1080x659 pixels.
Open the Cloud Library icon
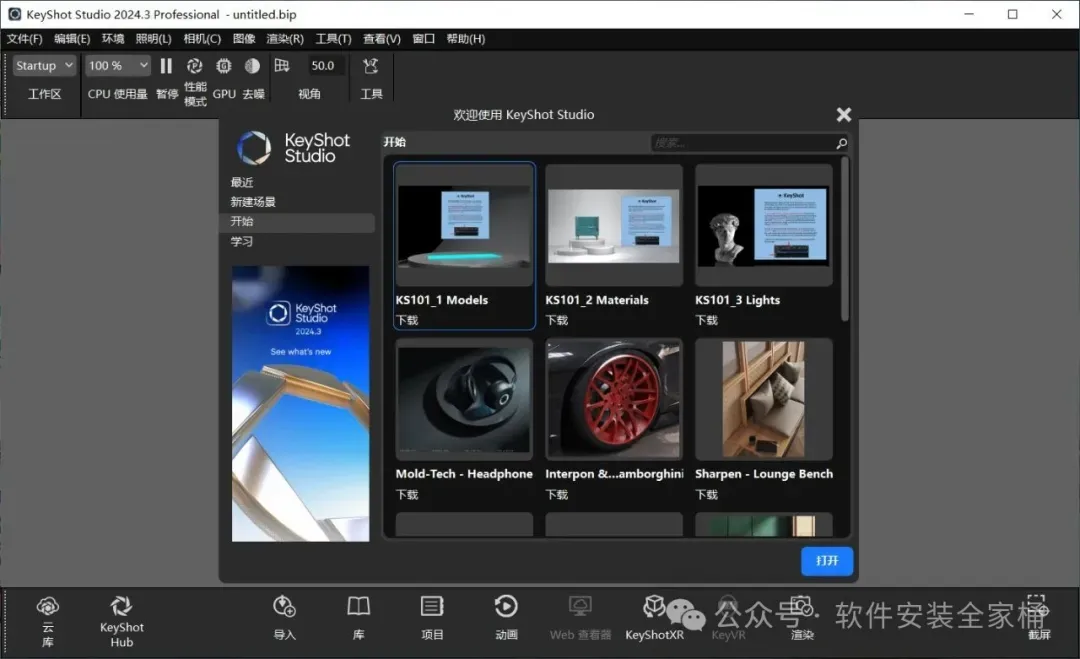click(x=48, y=607)
